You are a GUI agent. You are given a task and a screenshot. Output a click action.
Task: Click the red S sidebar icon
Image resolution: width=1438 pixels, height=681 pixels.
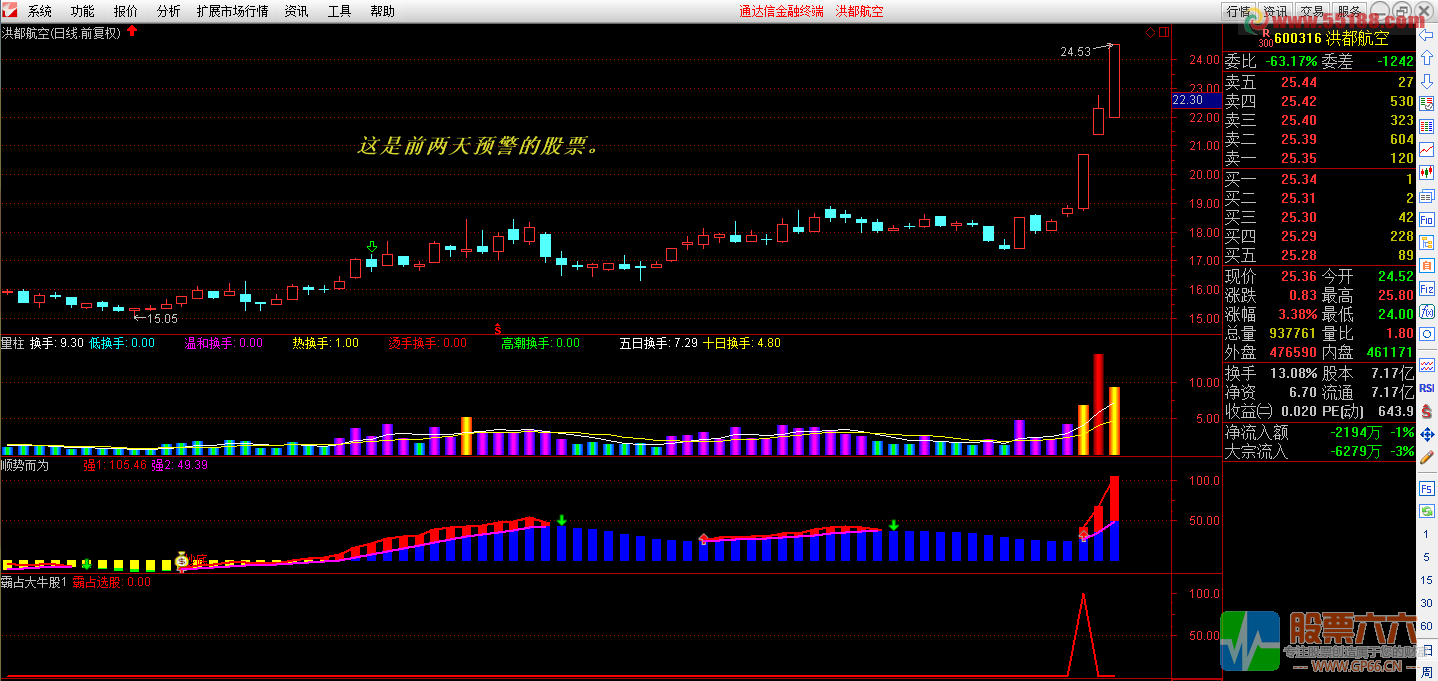point(1428,411)
